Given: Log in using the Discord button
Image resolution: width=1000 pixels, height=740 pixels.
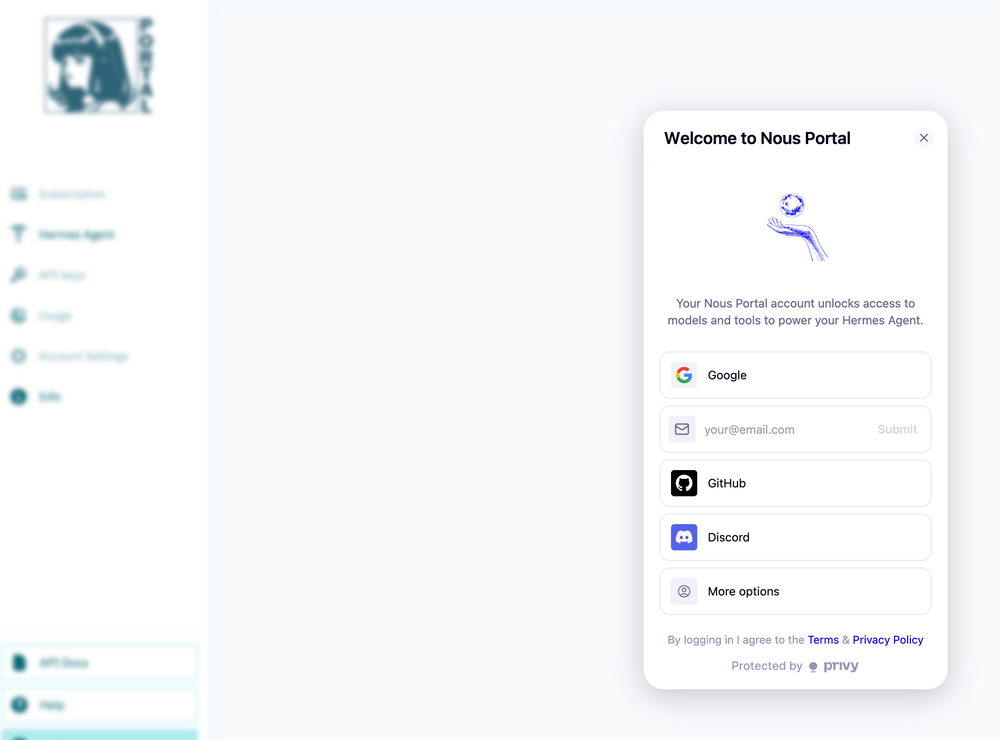Looking at the screenshot, I should click(795, 537).
